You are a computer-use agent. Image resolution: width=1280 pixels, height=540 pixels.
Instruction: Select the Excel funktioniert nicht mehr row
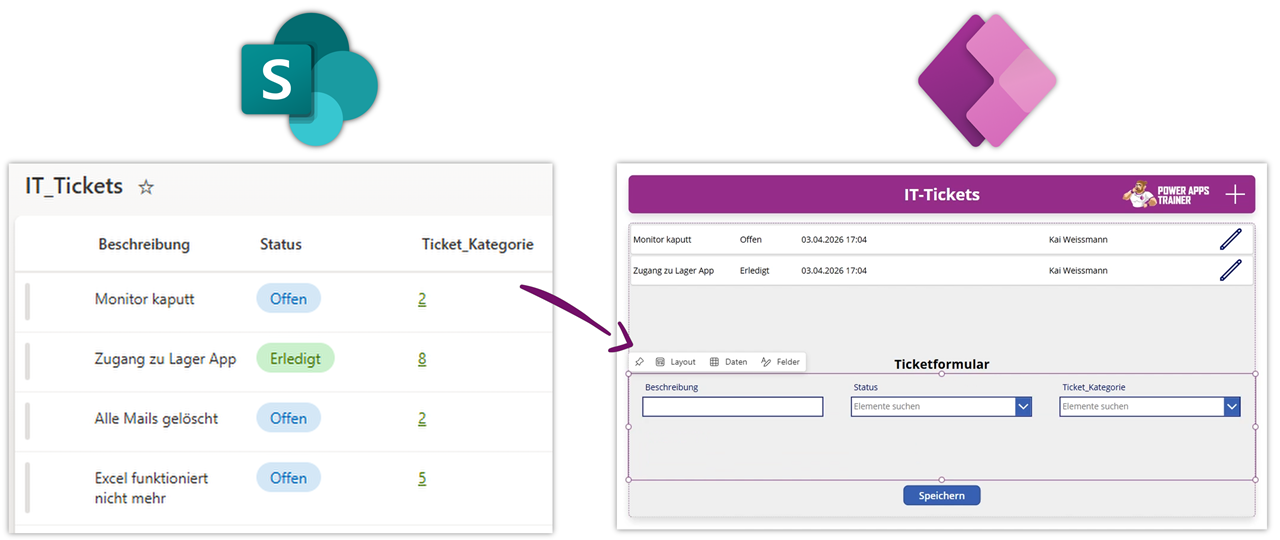pos(285,488)
